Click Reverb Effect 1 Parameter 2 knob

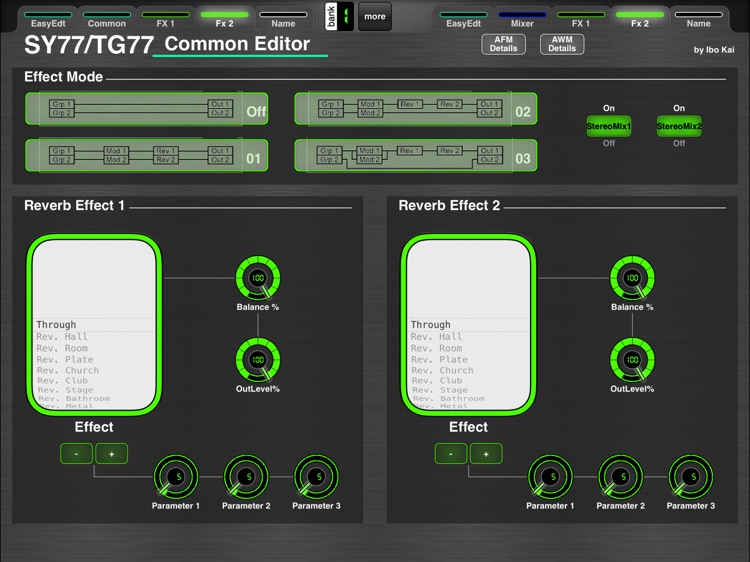[x=246, y=477]
